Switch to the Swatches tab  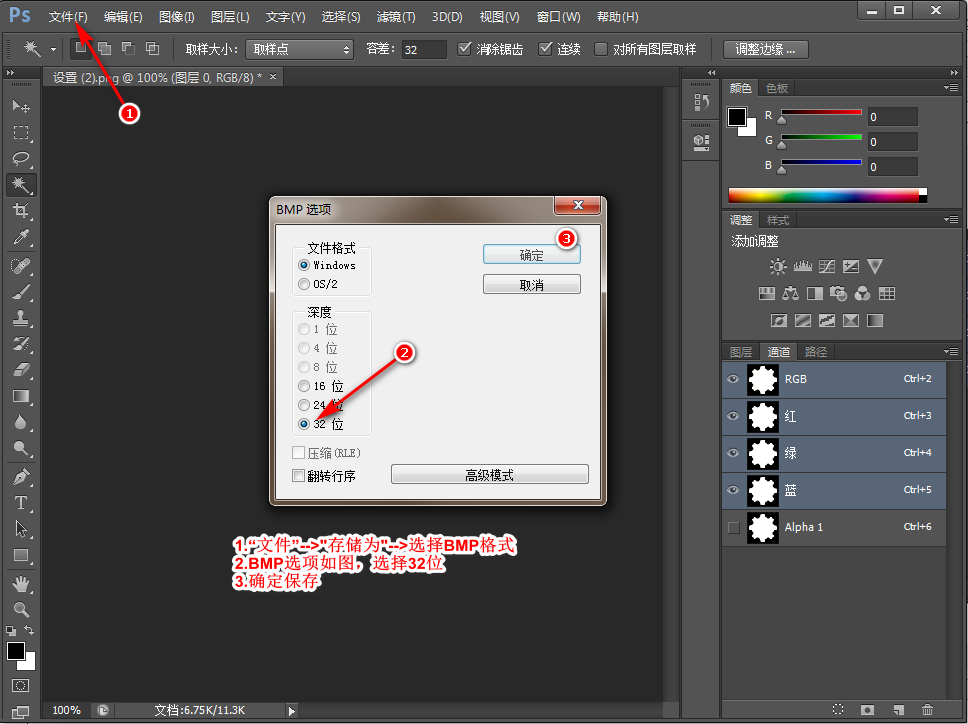777,88
